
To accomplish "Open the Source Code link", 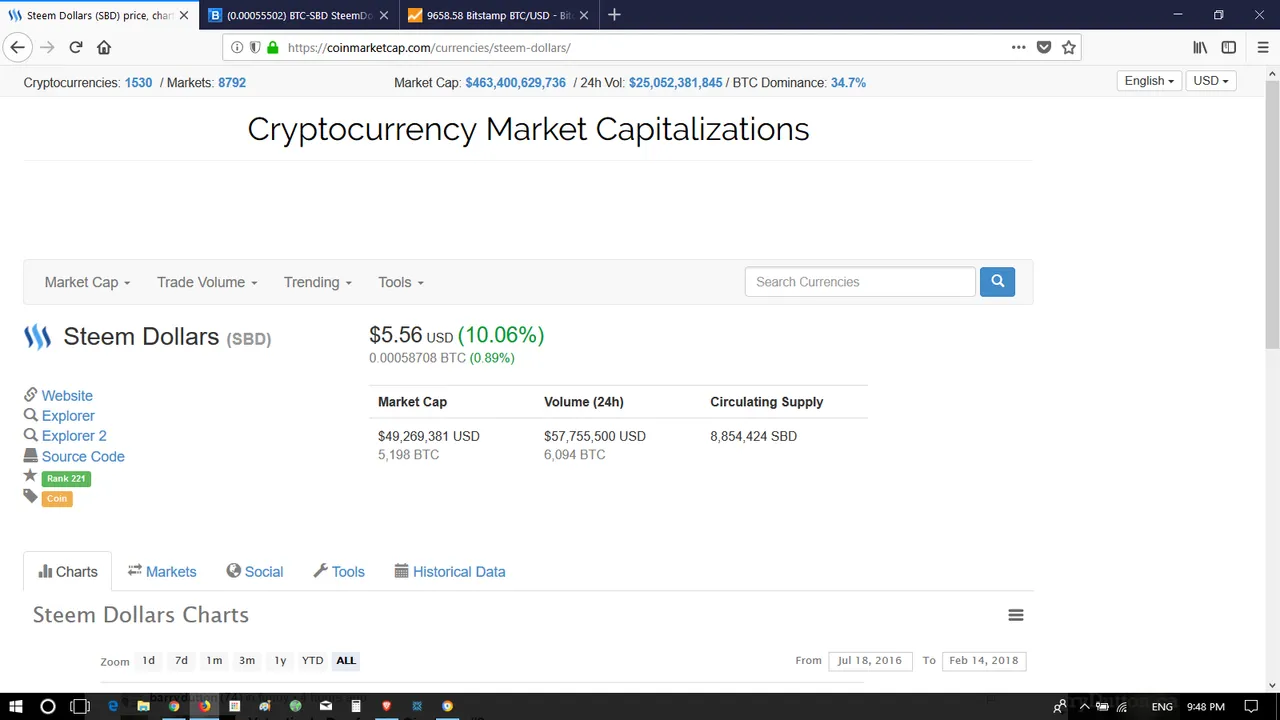I will (83, 457).
